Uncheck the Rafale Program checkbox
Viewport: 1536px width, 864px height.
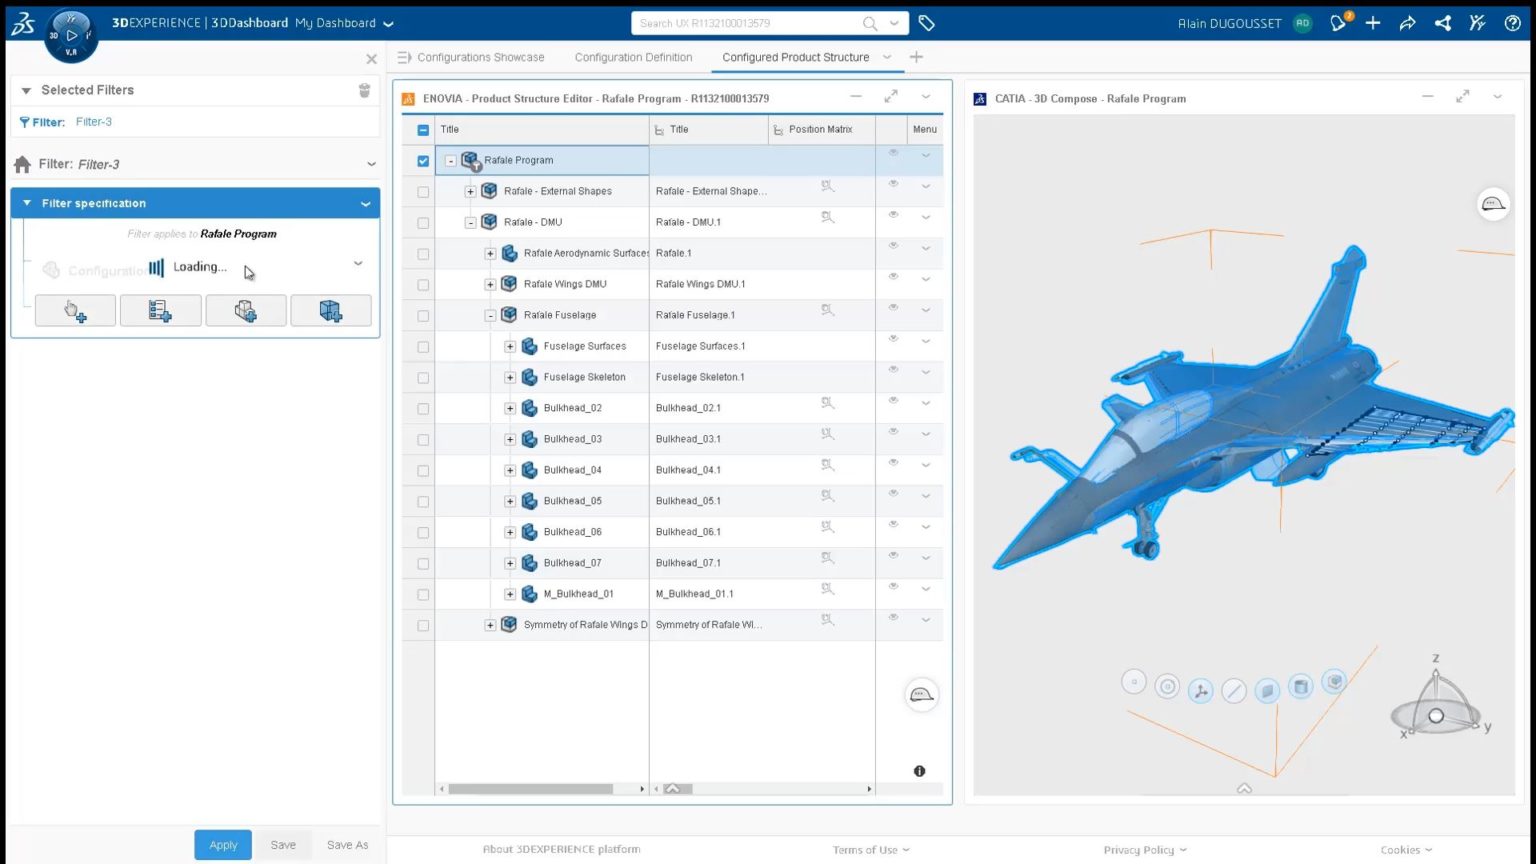[423, 161]
